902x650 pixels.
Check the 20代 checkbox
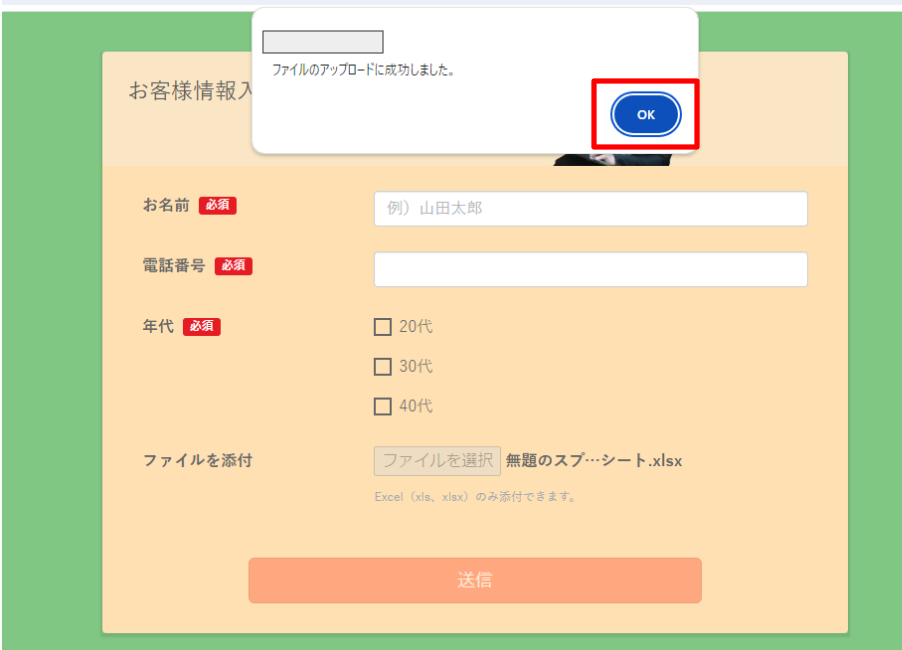pyautogui.click(x=383, y=327)
